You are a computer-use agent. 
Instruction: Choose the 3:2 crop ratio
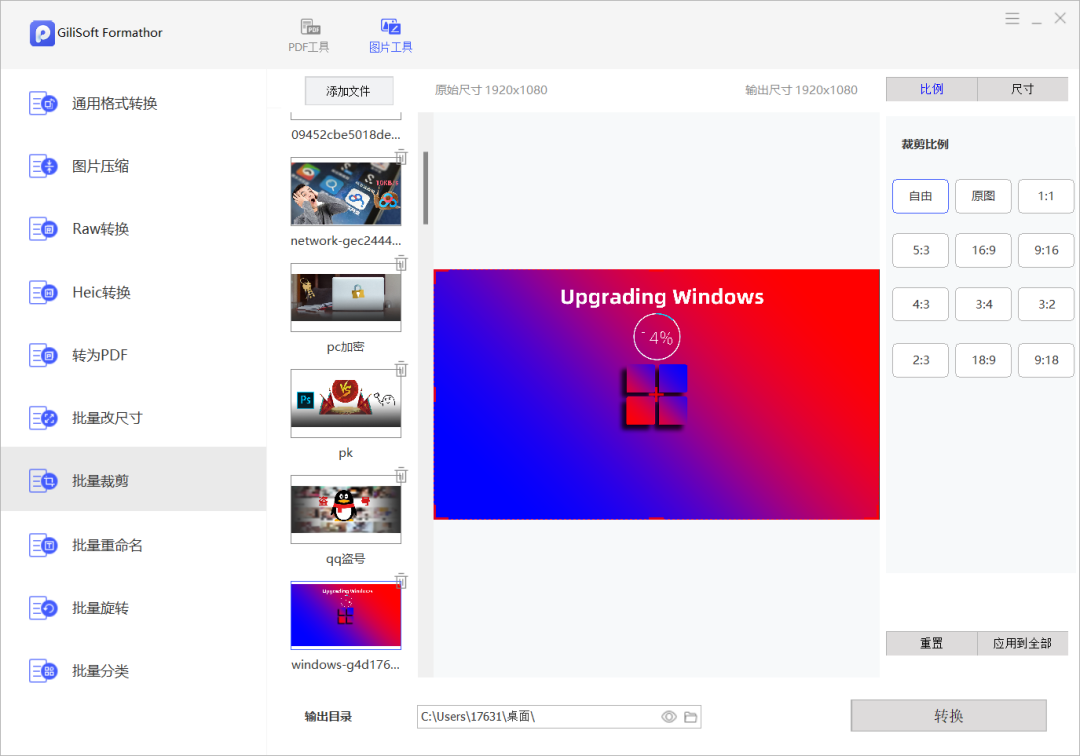(1046, 304)
